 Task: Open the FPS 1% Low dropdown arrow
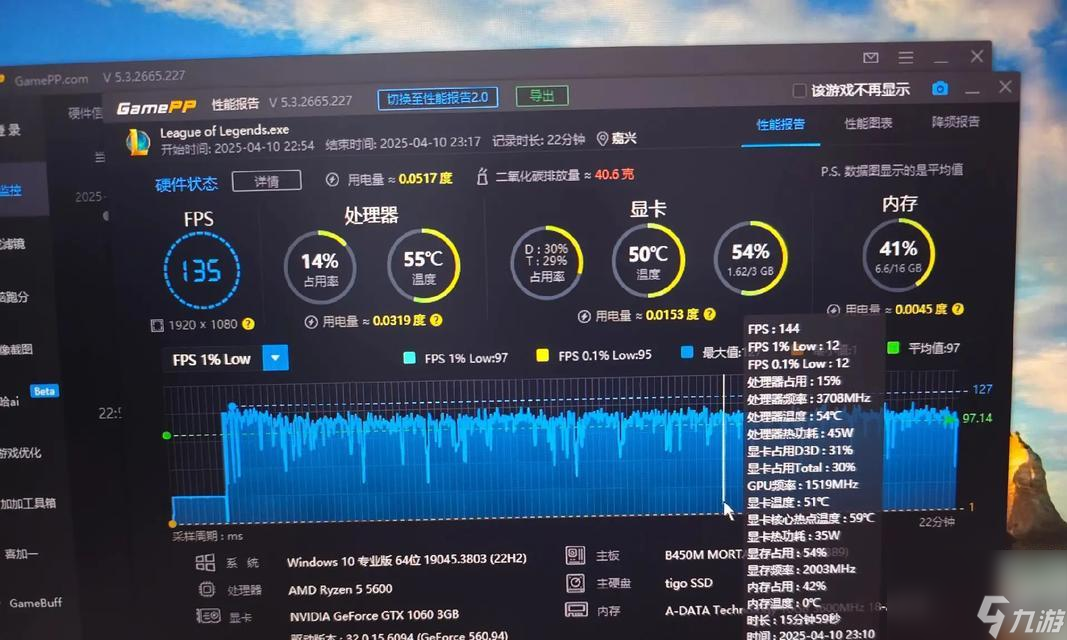pyautogui.click(x=275, y=358)
